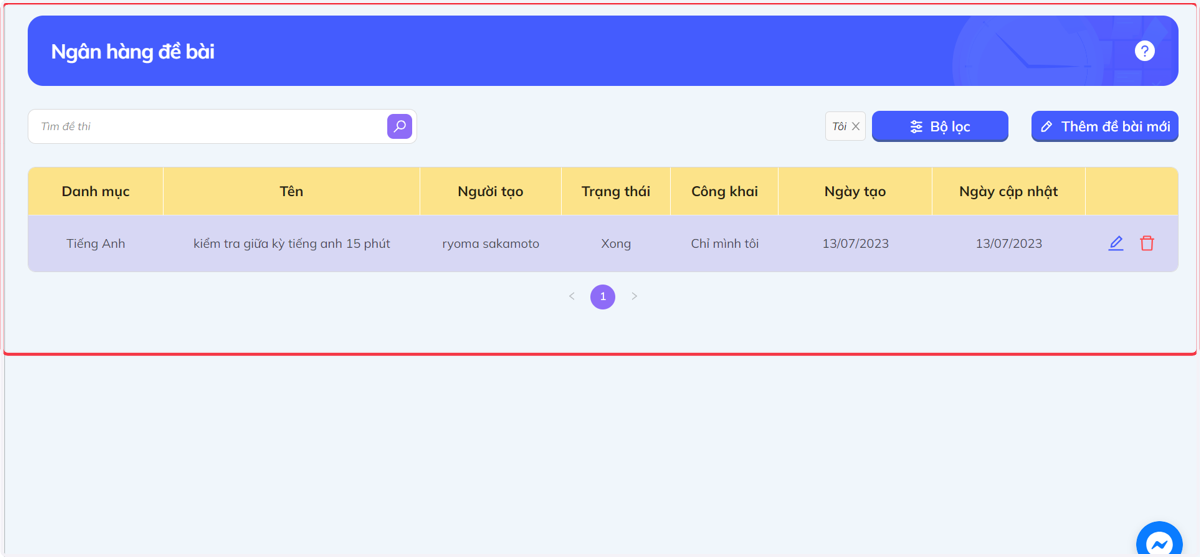Go to next page arrow
The width and height of the screenshot is (1200, 557).
[x=634, y=296]
